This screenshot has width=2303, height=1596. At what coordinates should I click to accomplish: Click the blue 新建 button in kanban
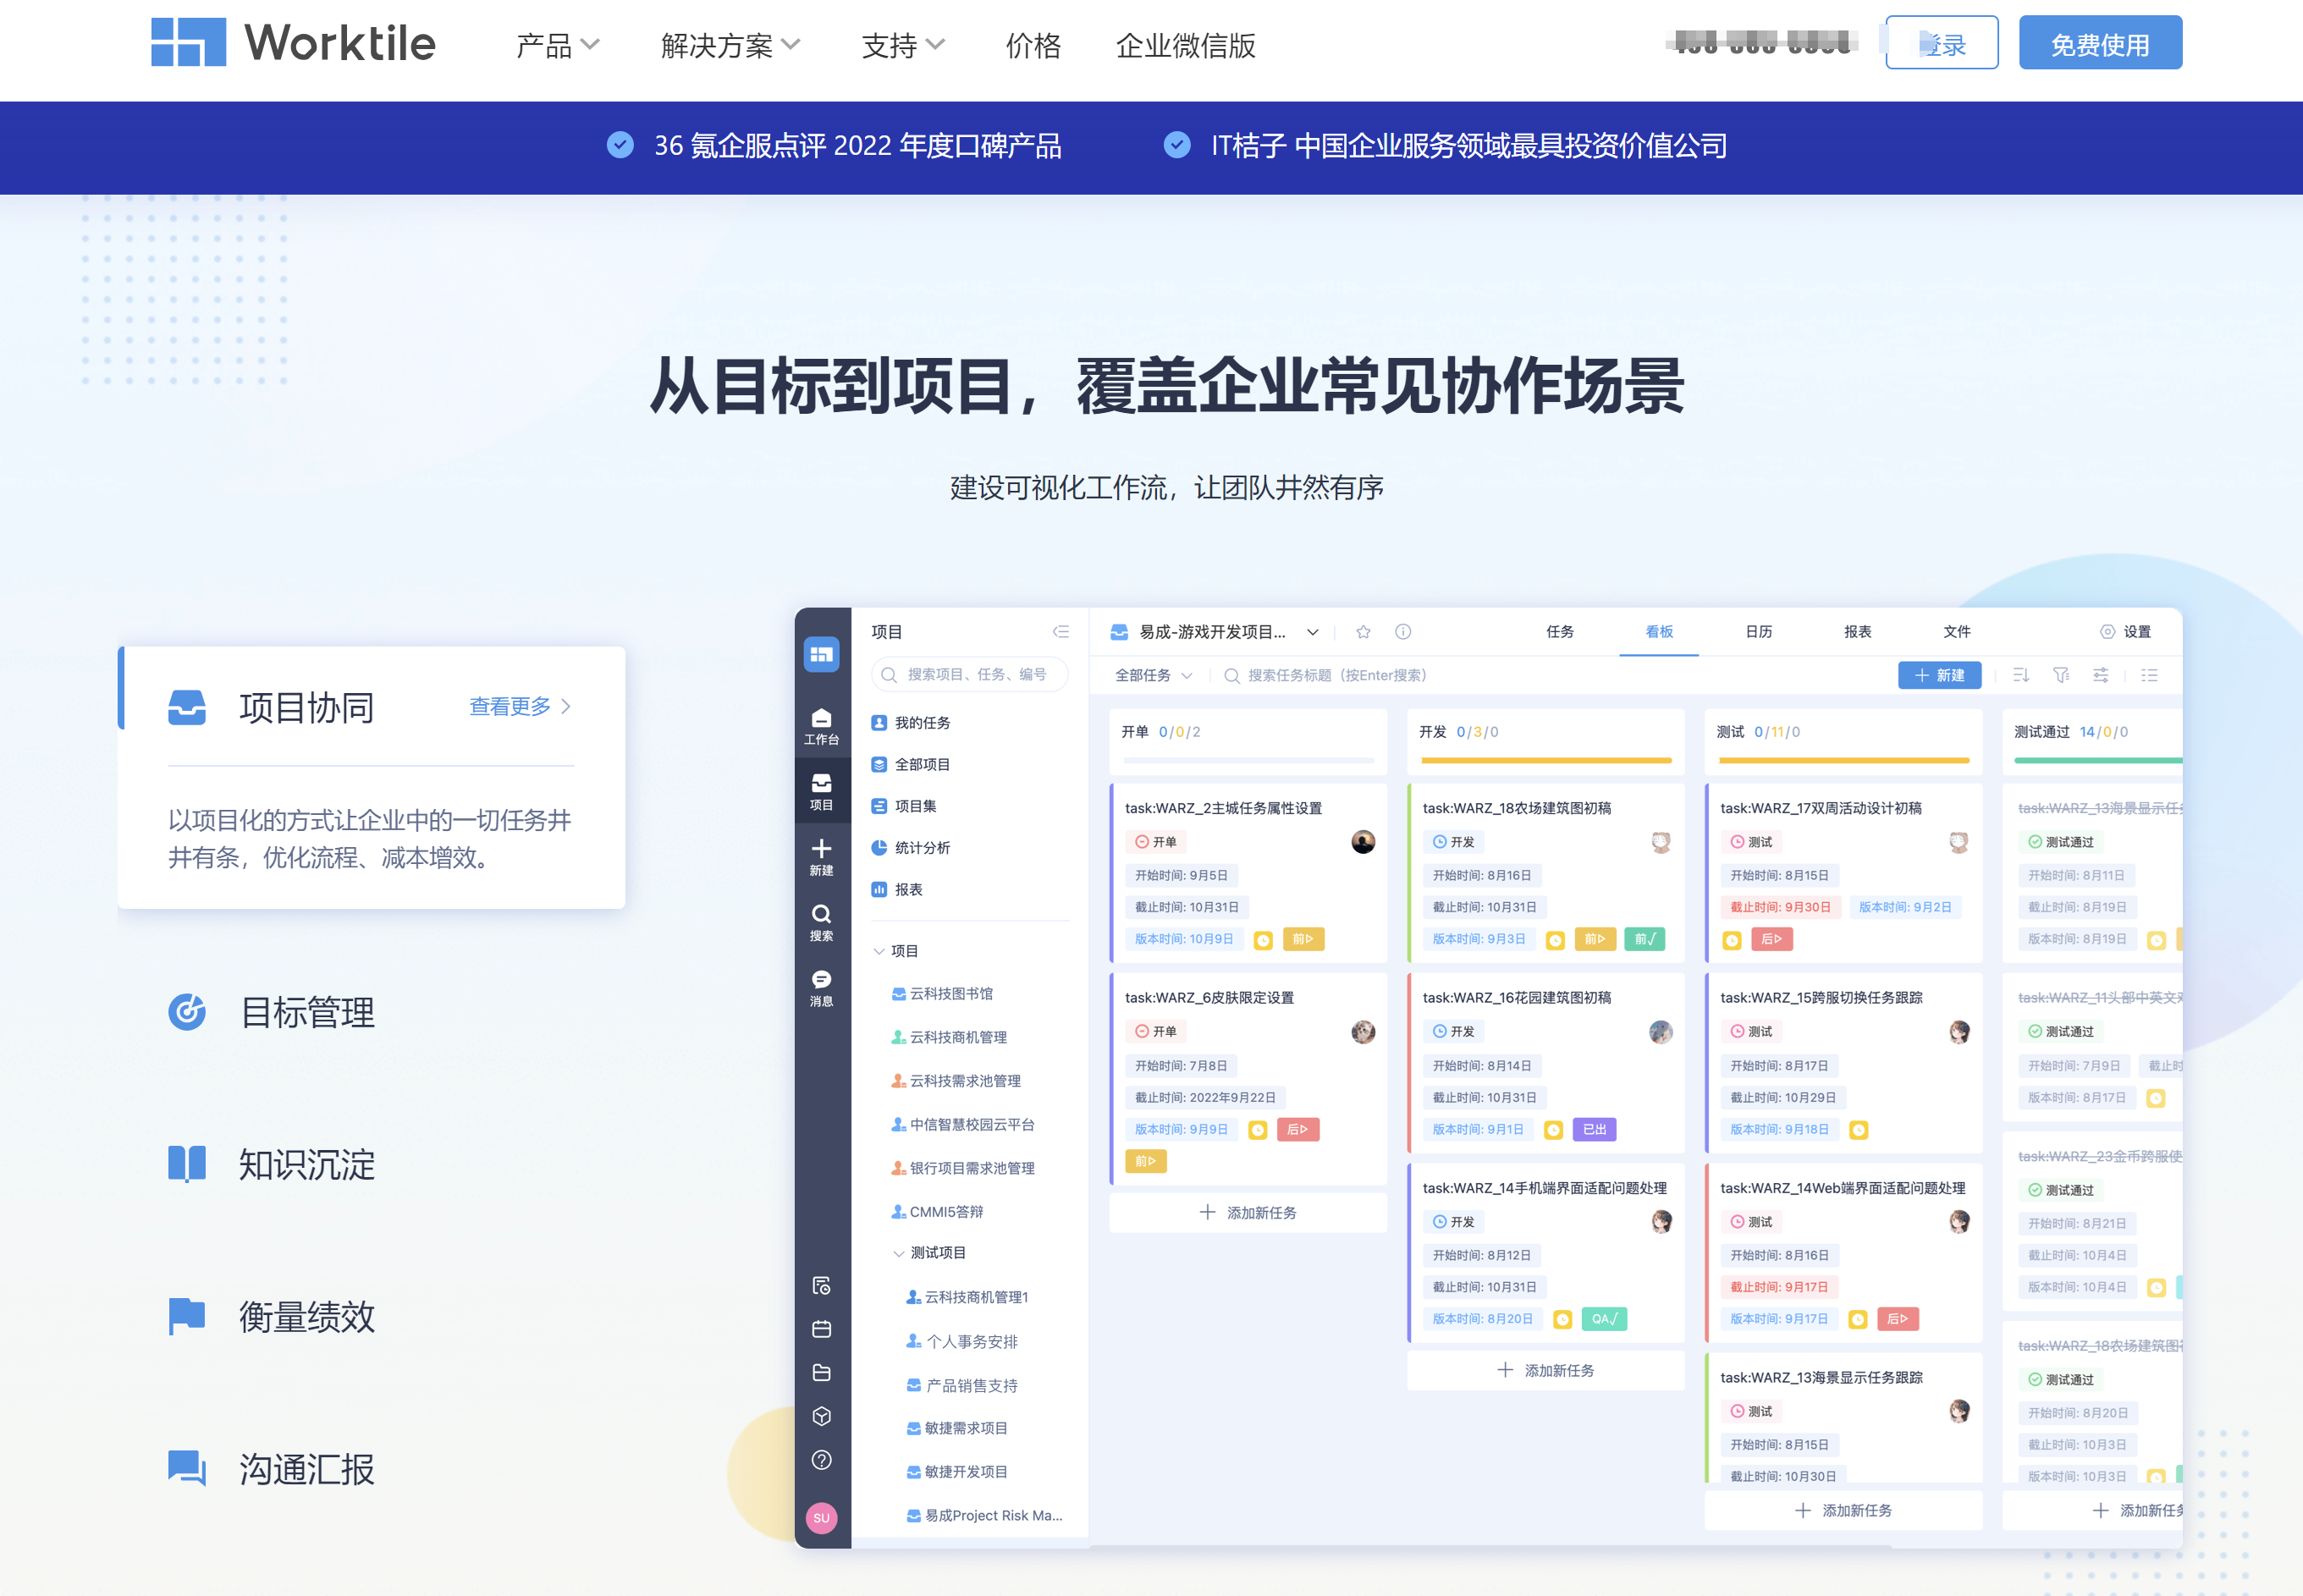pos(1939,675)
